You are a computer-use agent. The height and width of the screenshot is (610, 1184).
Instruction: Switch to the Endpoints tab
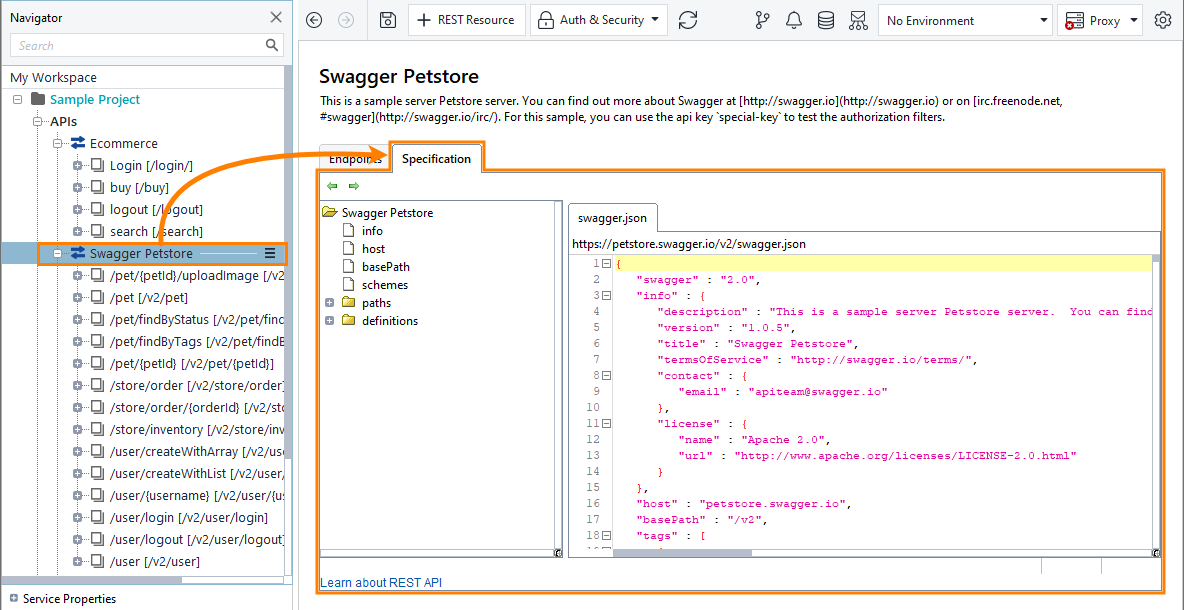click(354, 158)
